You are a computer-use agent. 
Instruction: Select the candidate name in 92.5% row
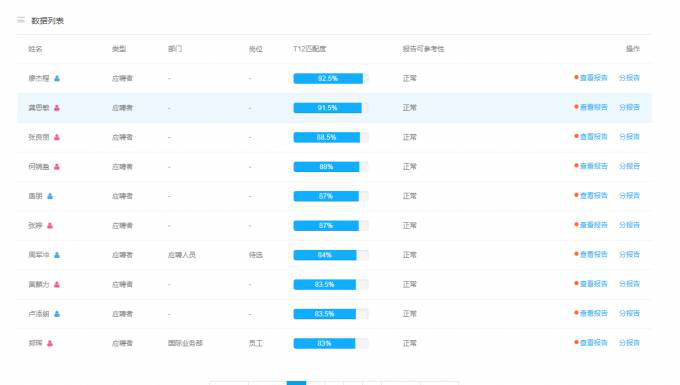(39, 78)
